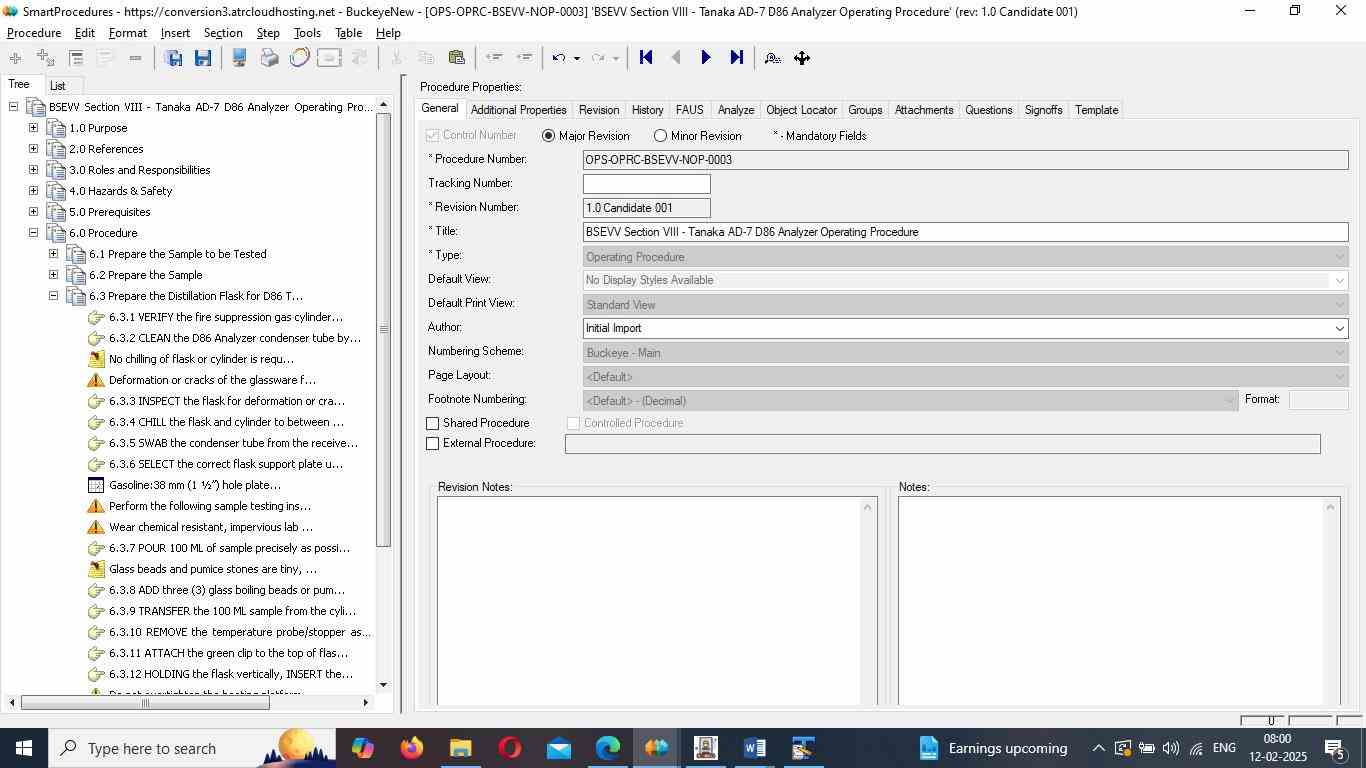Click the indent arrow toolbar icon

pos(524,58)
